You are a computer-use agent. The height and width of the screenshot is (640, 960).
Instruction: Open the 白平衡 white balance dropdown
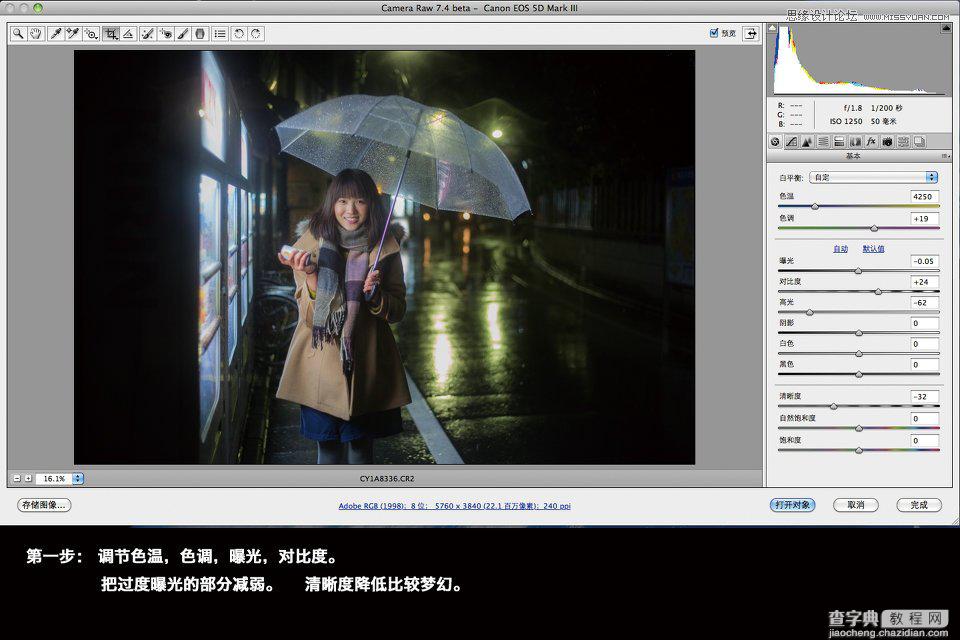click(x=873, y=177)
